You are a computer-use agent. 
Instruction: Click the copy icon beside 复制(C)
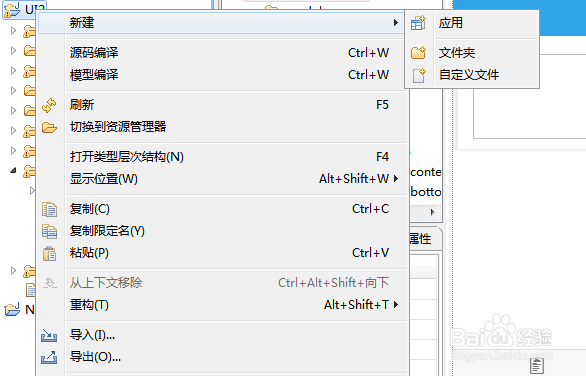[x=49, y=209]
